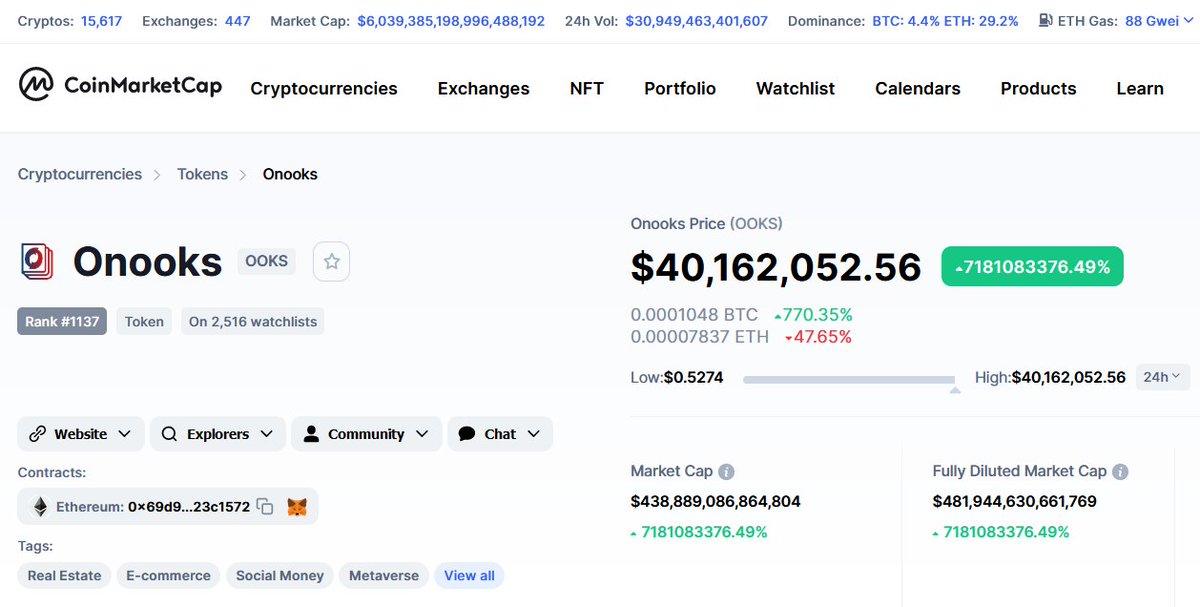This screenshot has width=1200, height=607.
Task: Click Cryptocurrencies breadcrumb link
Action: pyautogui.click(x=80, y=174)
